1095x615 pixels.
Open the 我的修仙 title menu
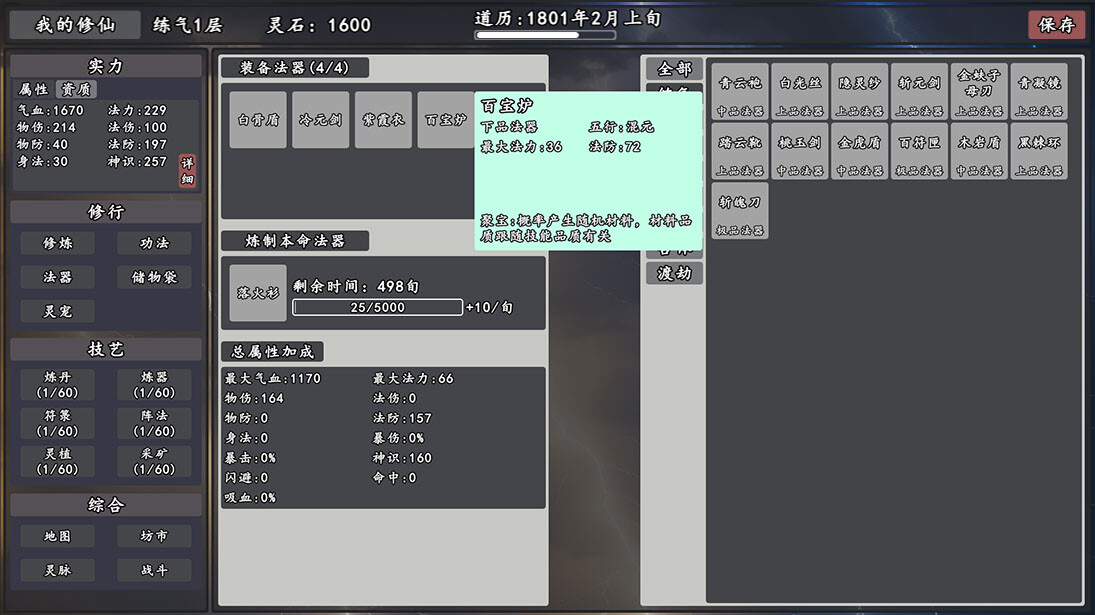point(75,25)
